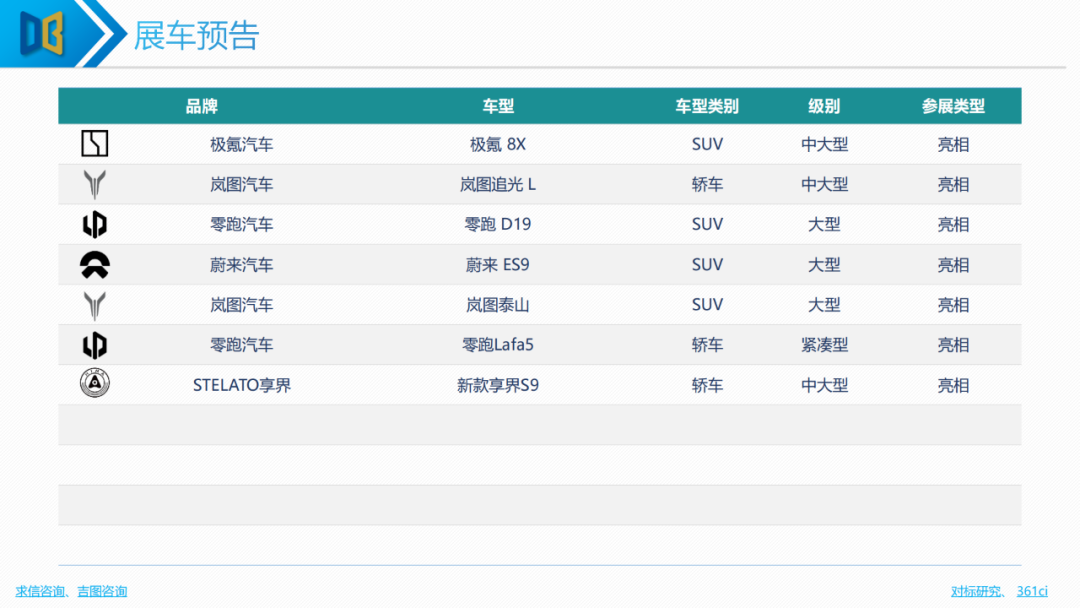Screen dimensions: 1080x608
Task: Click the 紧凑型 level cell
Action: pos(824,345)
